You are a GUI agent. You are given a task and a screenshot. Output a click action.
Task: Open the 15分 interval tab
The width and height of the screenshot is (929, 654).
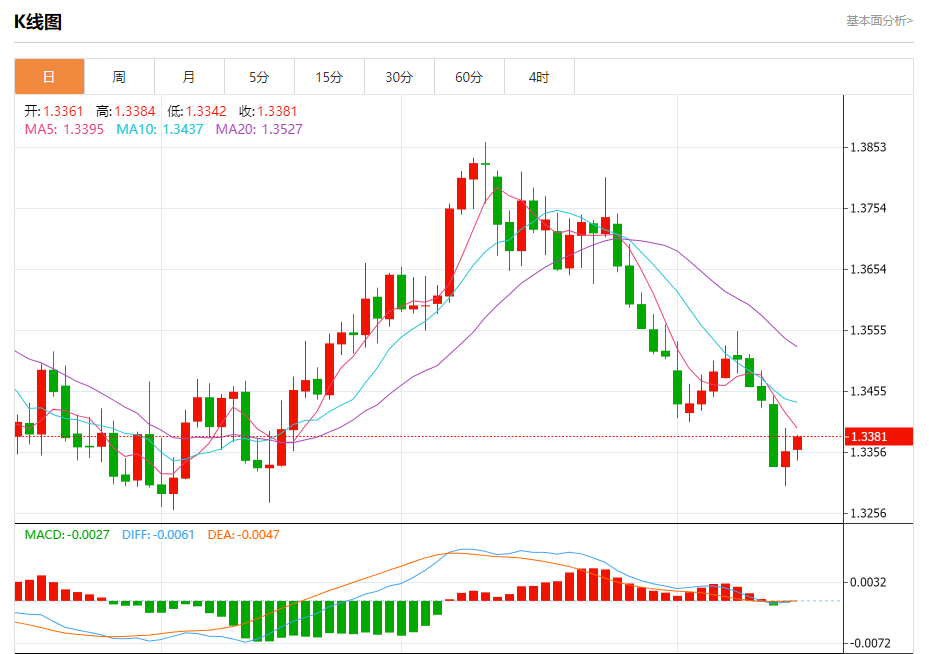click(x=329, y=76)
